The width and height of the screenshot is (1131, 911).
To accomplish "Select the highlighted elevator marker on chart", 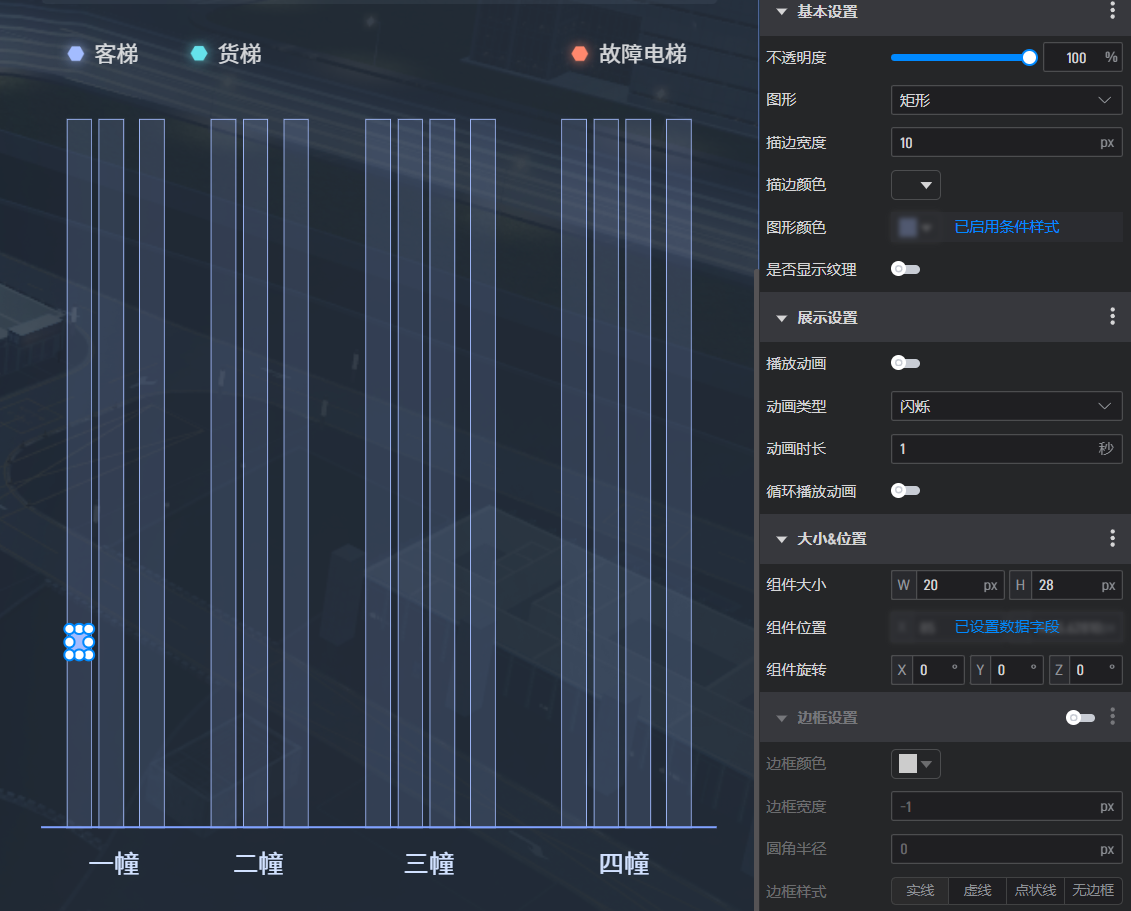I will [x=79, y=642].
